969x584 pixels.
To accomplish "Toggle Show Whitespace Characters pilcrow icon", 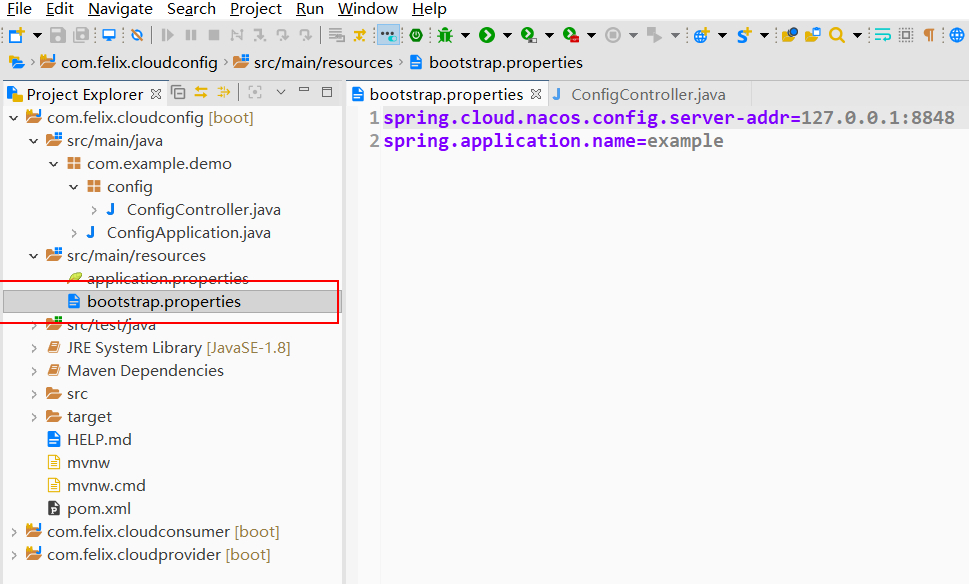I will click(929, 35).
